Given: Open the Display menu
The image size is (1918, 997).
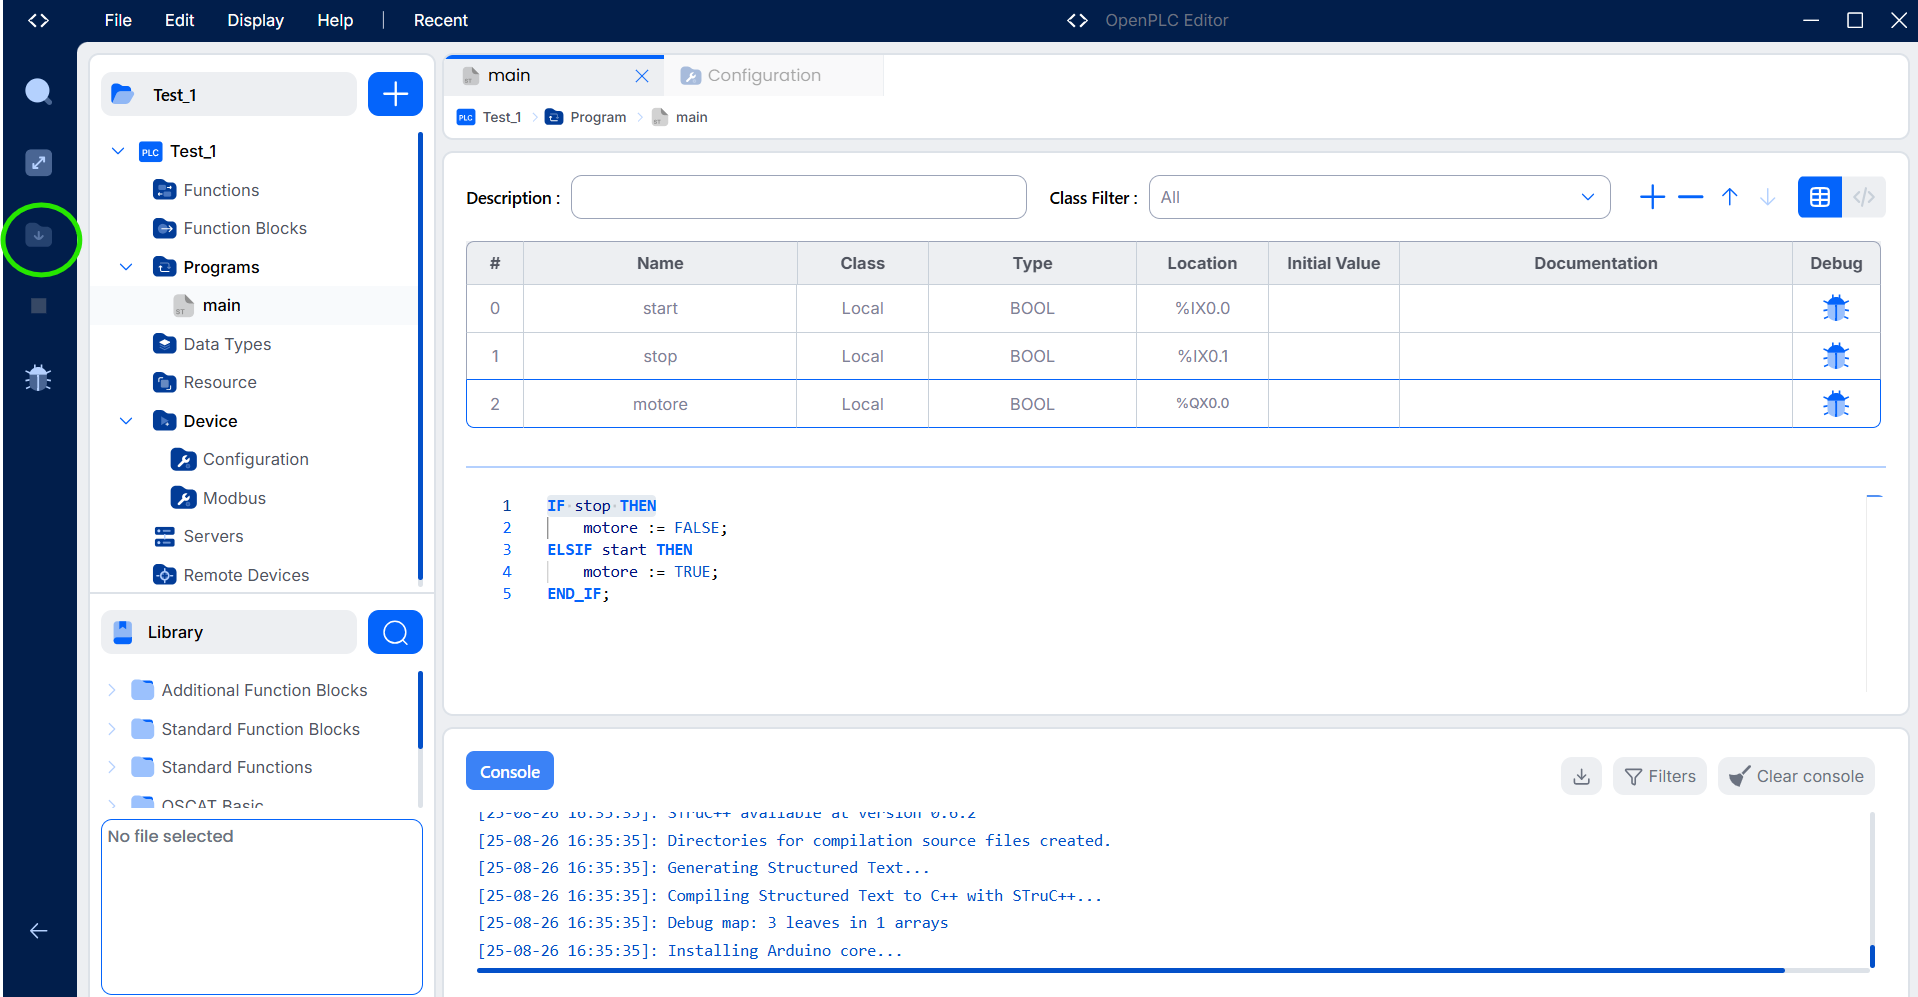Looking at the screenshot, I should pos(255,20).
